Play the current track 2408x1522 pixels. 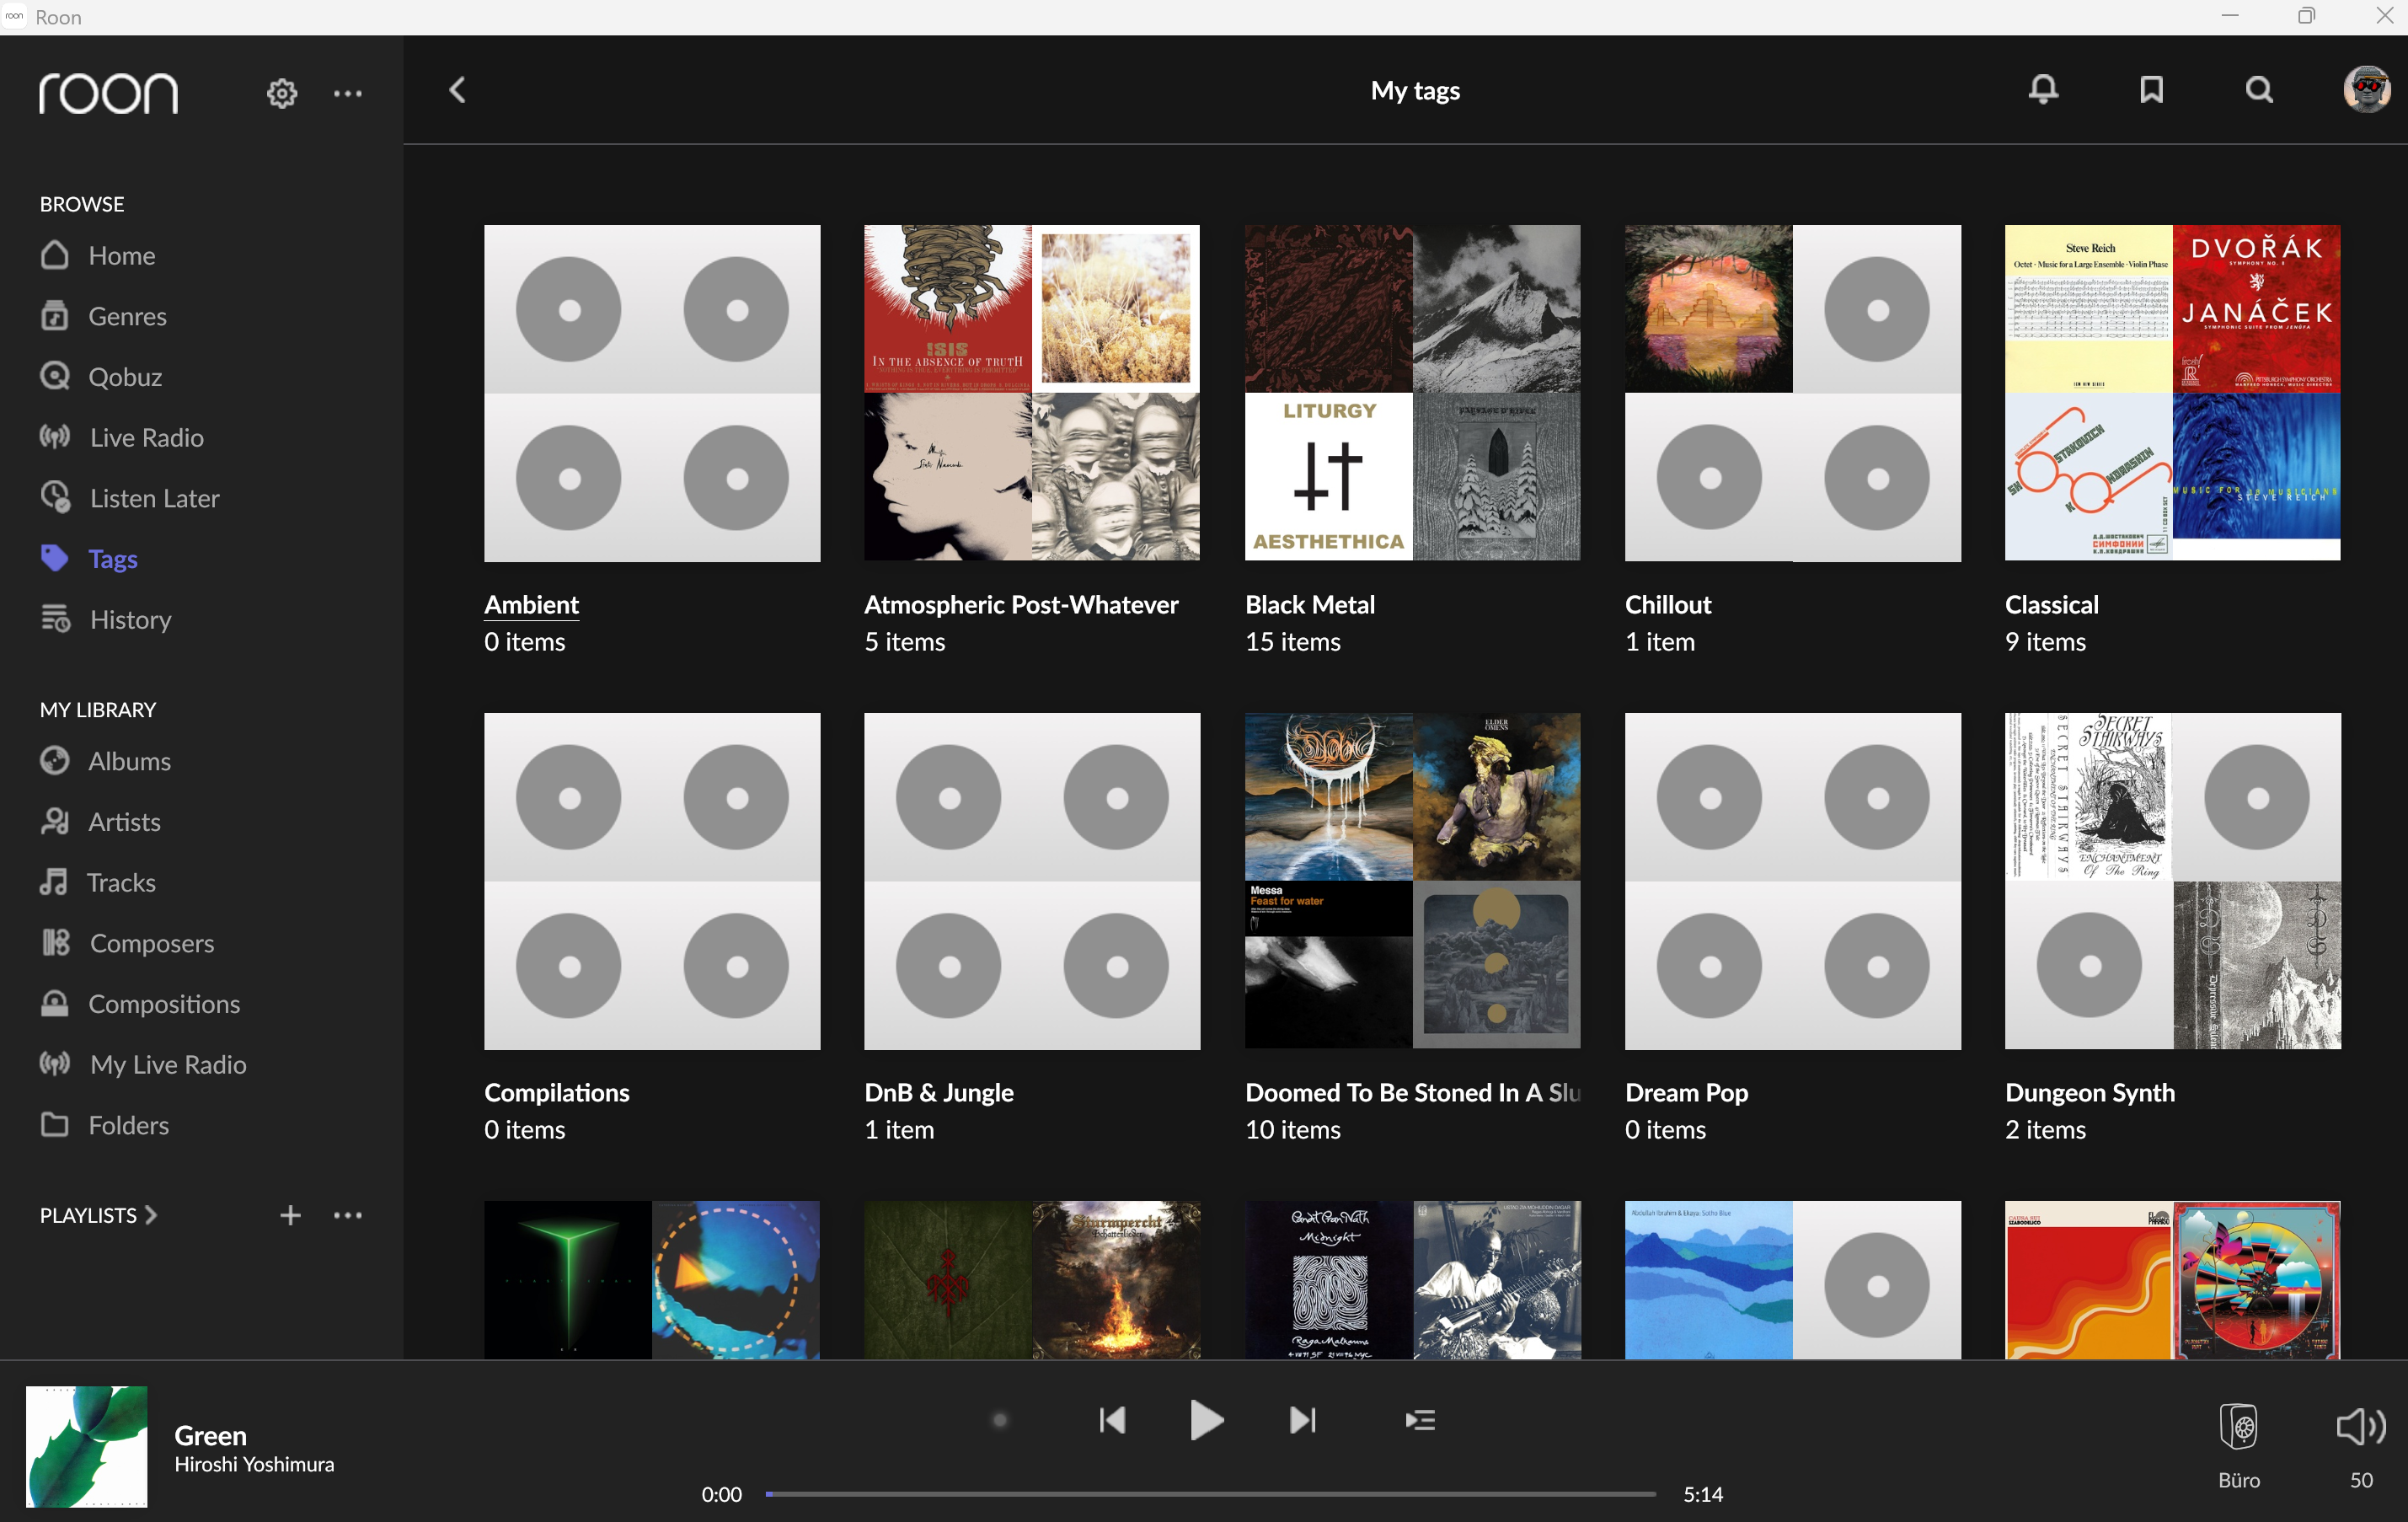tap(1206, 1420)
